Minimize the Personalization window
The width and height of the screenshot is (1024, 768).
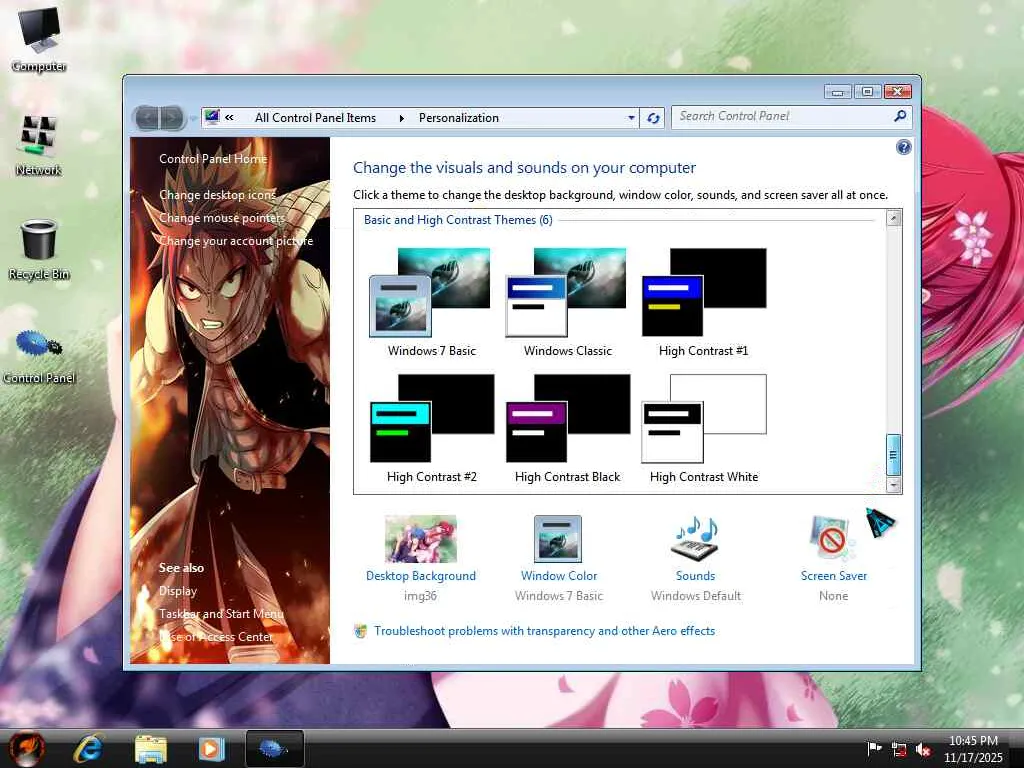point(837,91)
